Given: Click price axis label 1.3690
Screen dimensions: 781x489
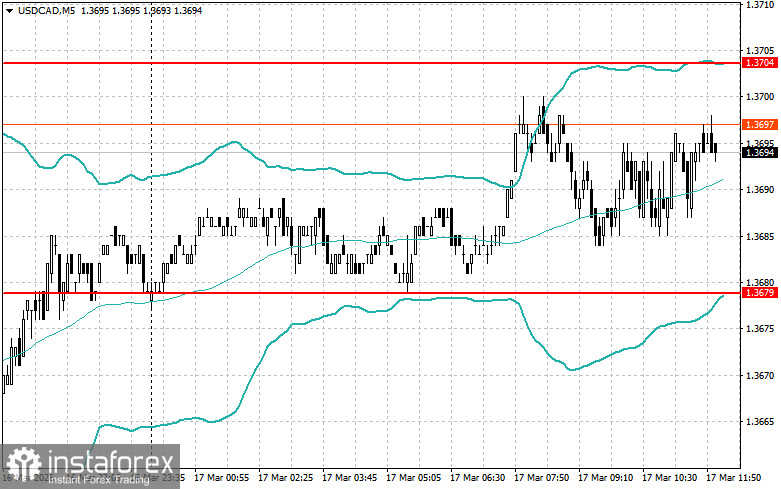Looking at the screenshot, I should (760, 190).
